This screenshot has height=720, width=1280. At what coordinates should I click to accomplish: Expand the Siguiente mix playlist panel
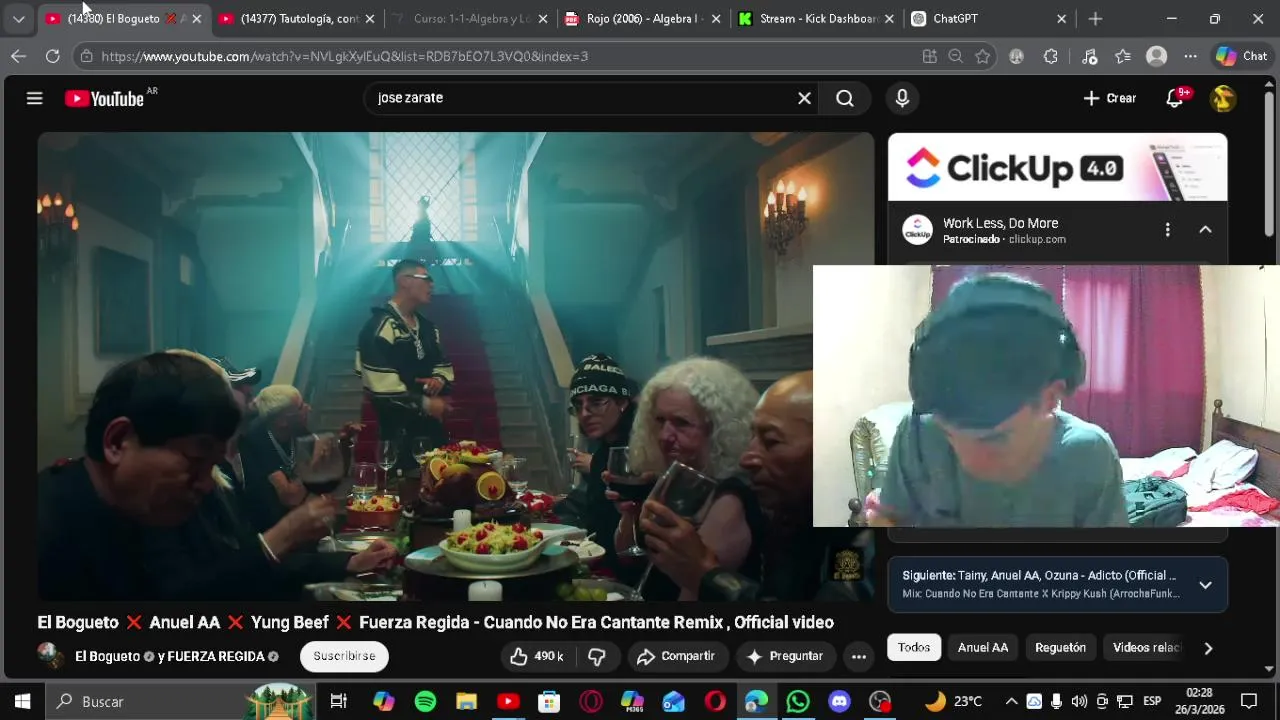(x=1205, y=585)
